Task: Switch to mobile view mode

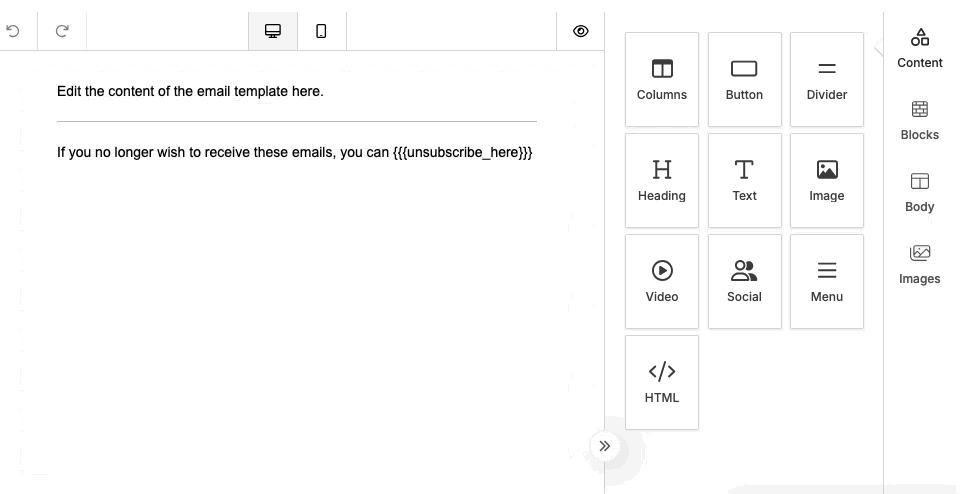Action: (321, 31)
